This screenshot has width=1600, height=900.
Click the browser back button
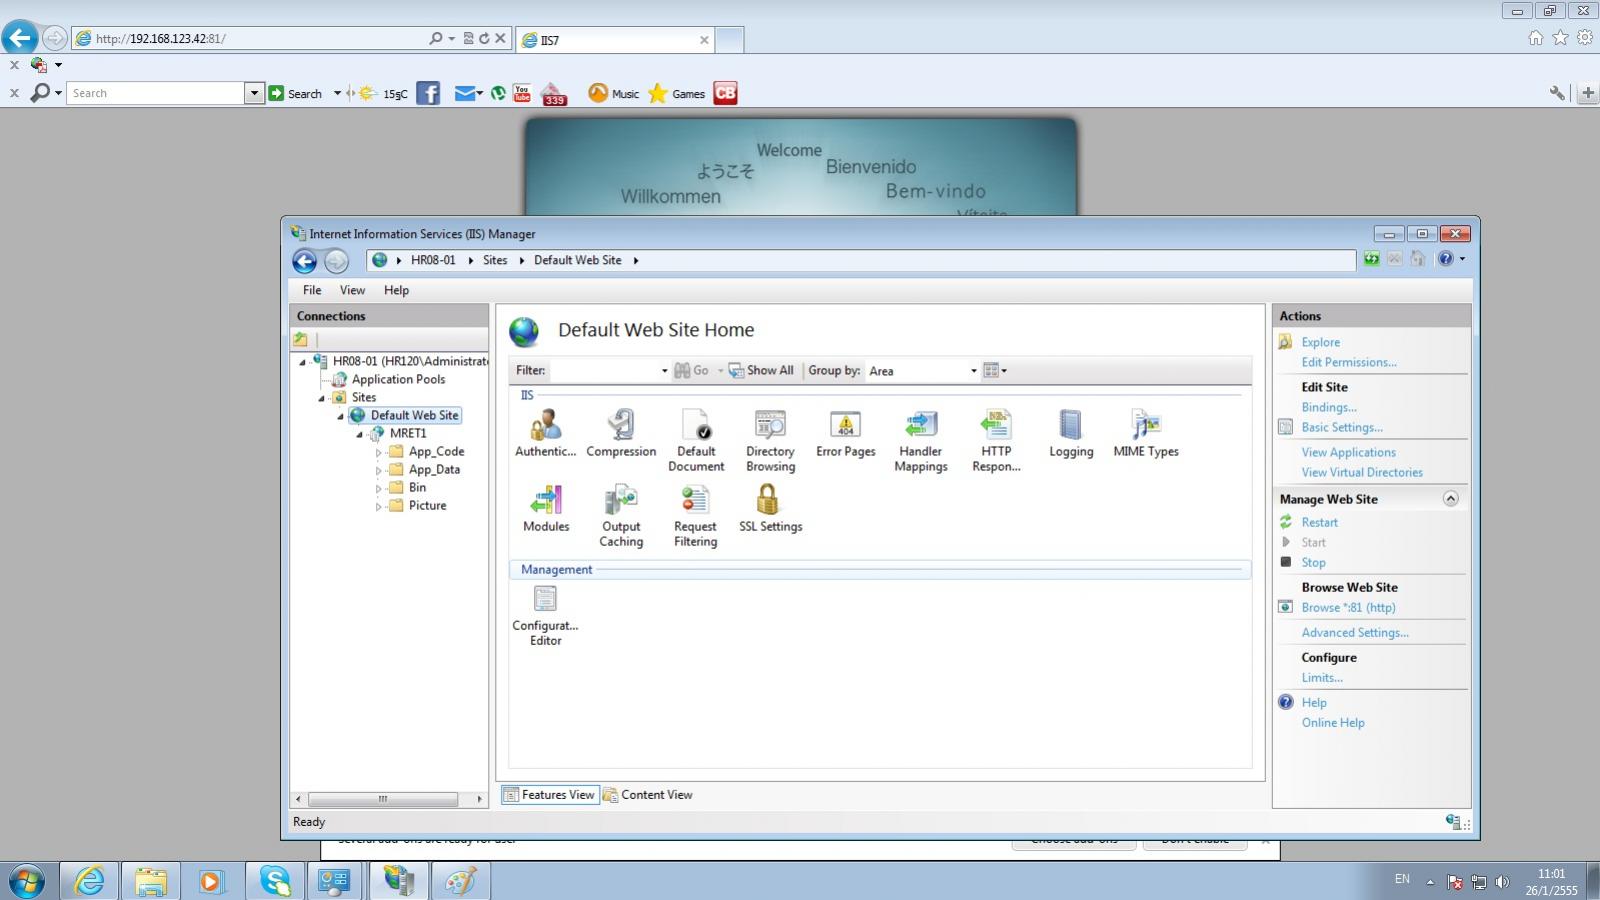tap(19, 38)
